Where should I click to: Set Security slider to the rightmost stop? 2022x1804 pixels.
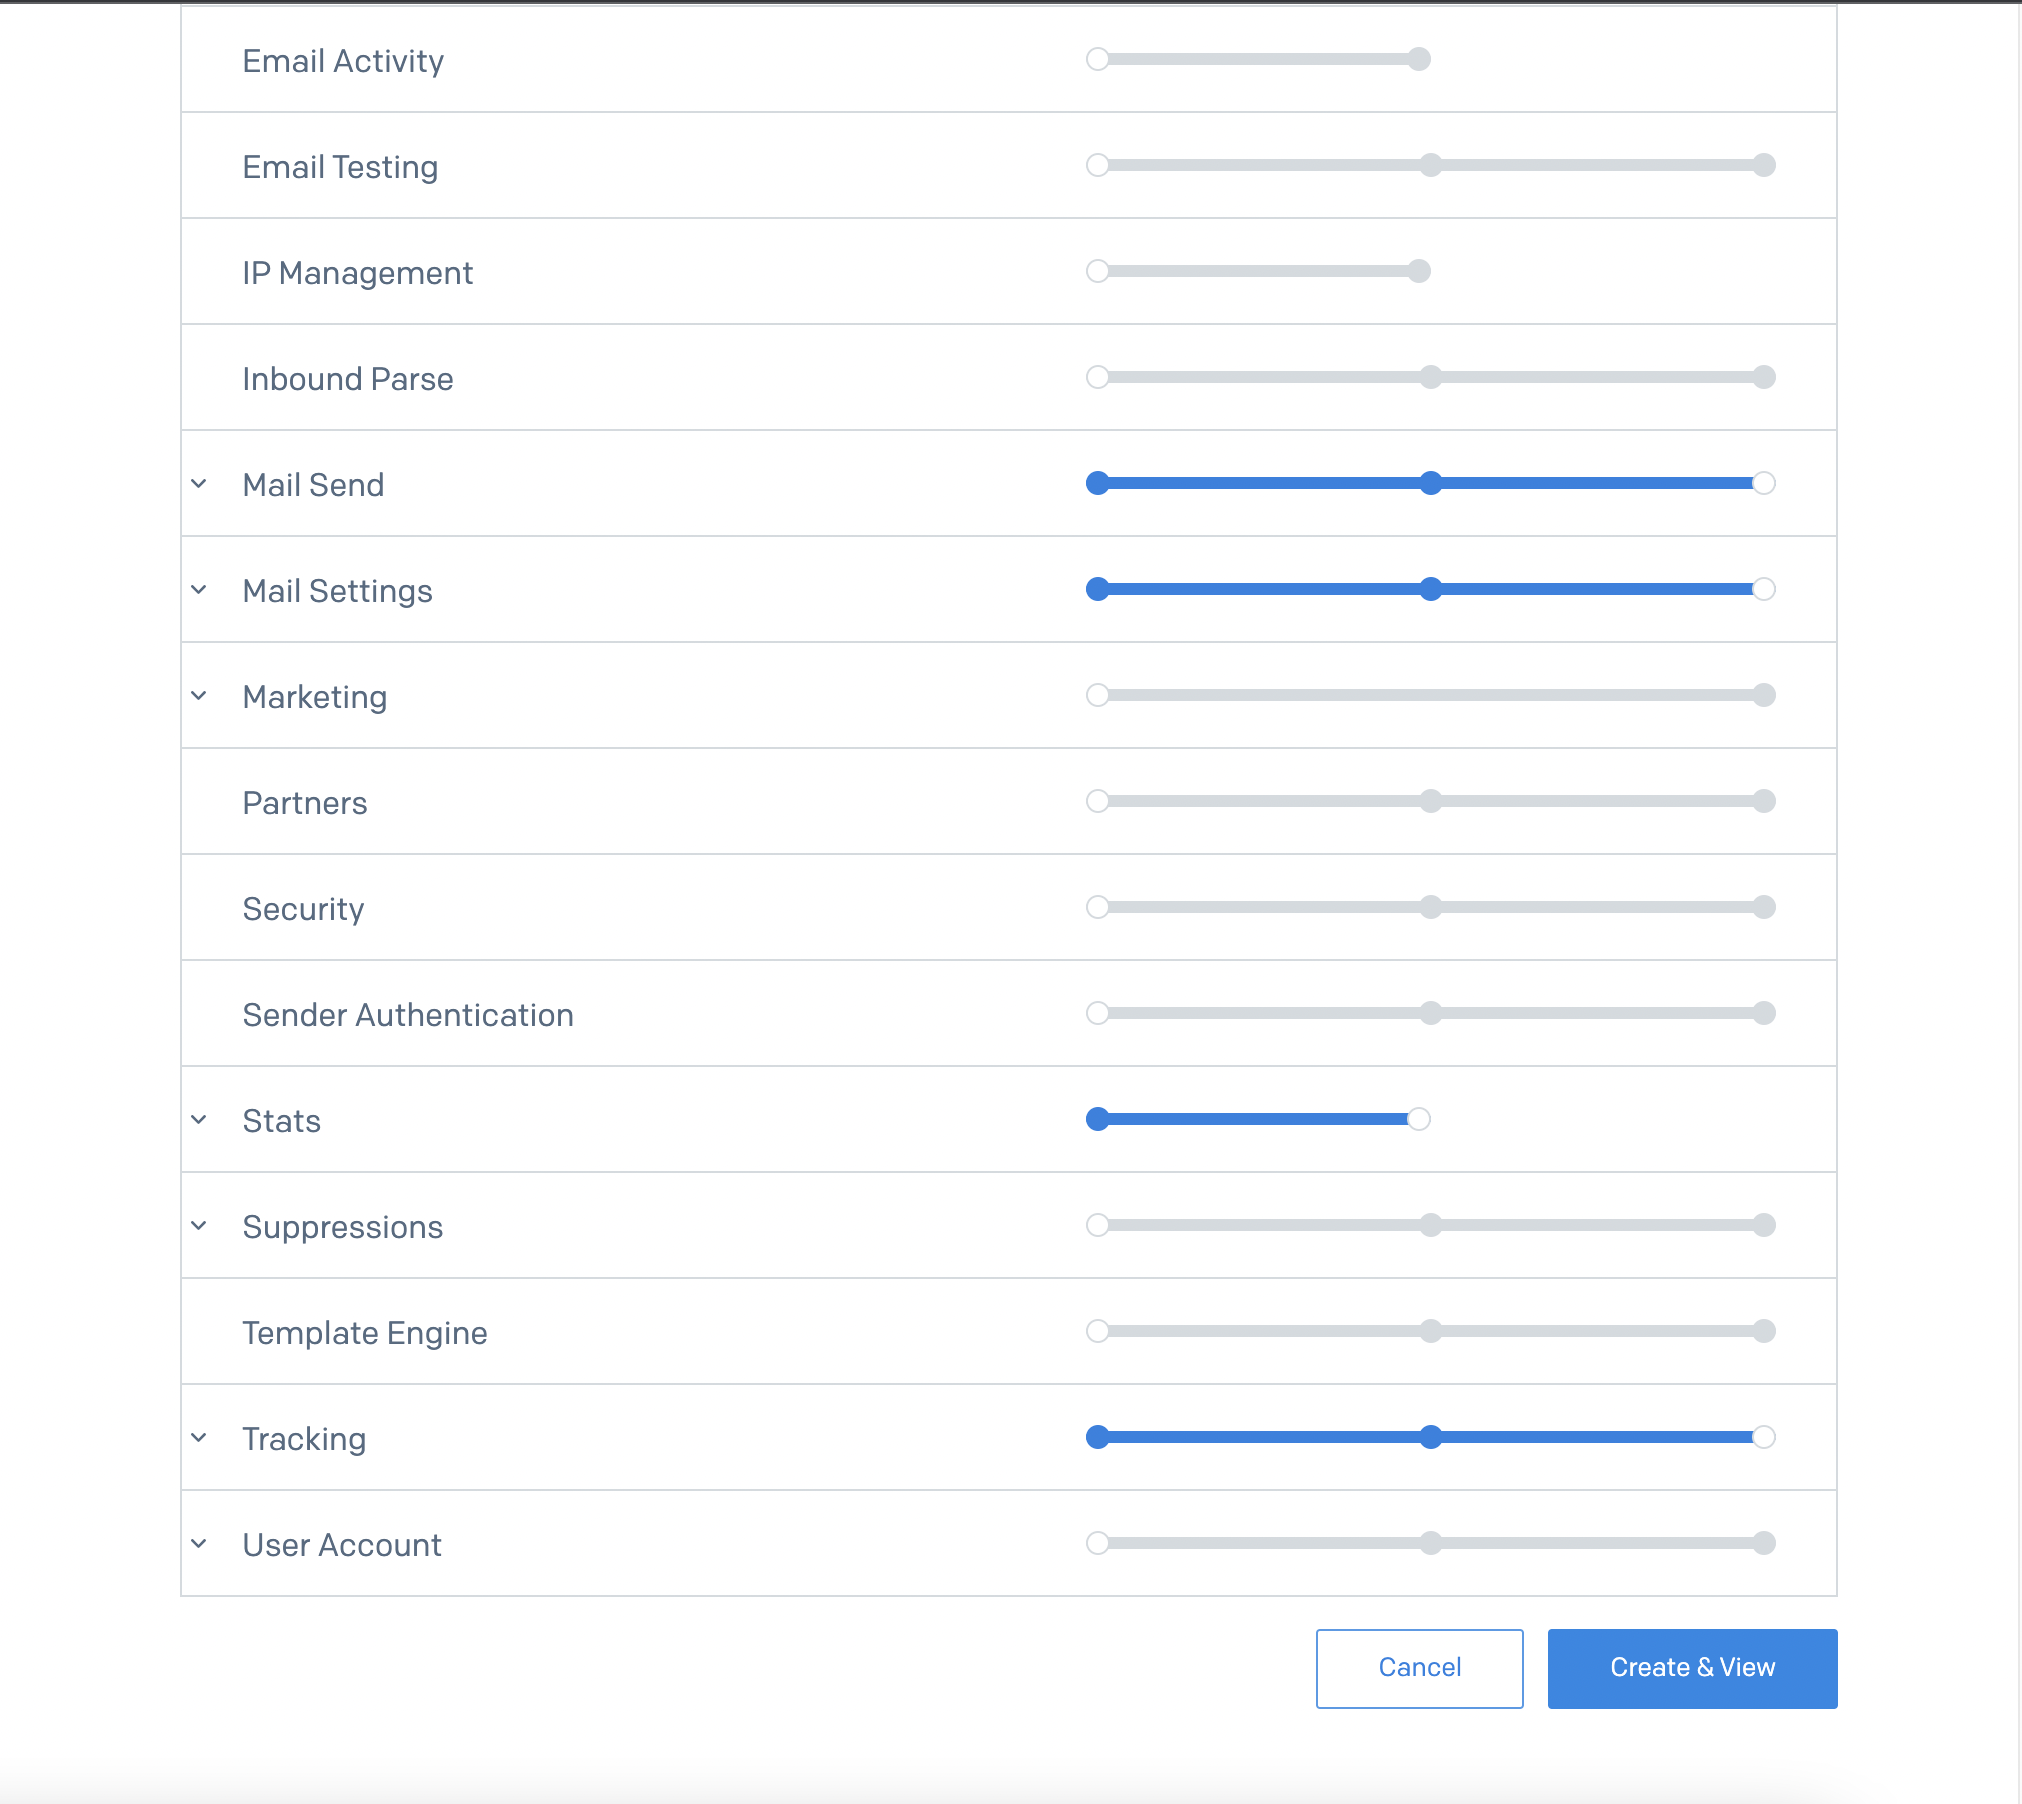click(x=1764, y=907)
